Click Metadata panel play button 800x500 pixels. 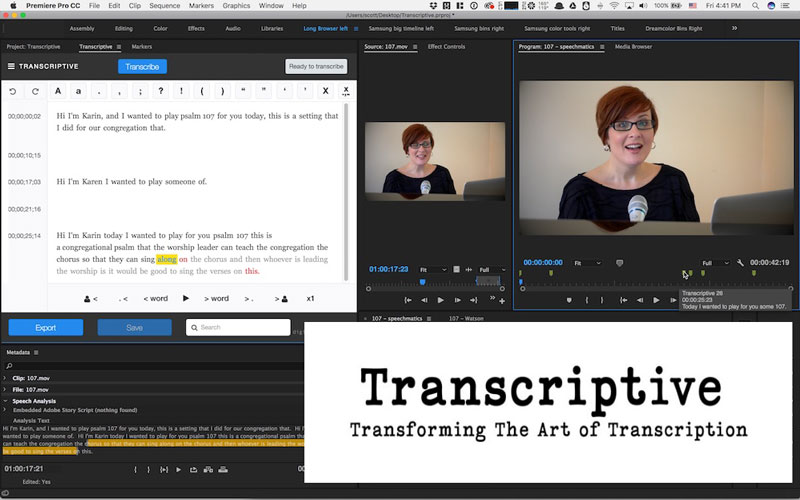tap(178, 469)
